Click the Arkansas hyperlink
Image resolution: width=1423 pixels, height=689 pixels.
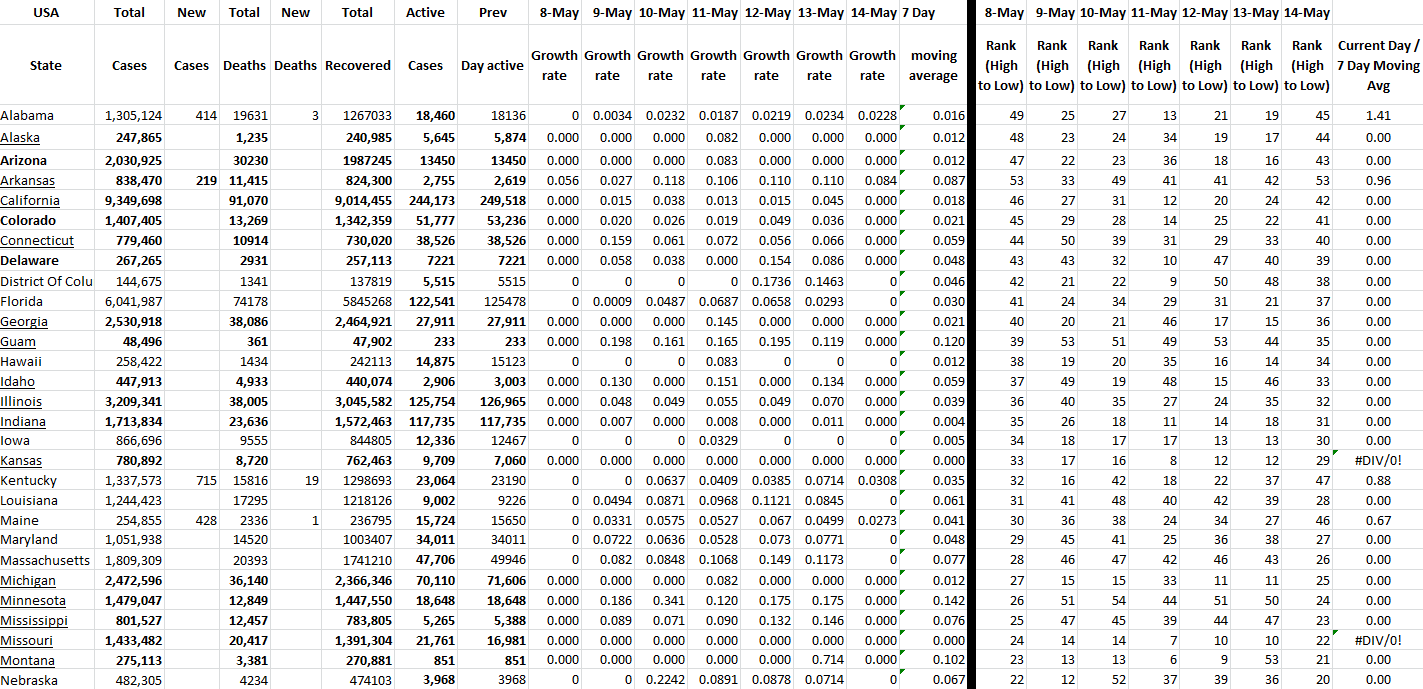click(27, 181)
